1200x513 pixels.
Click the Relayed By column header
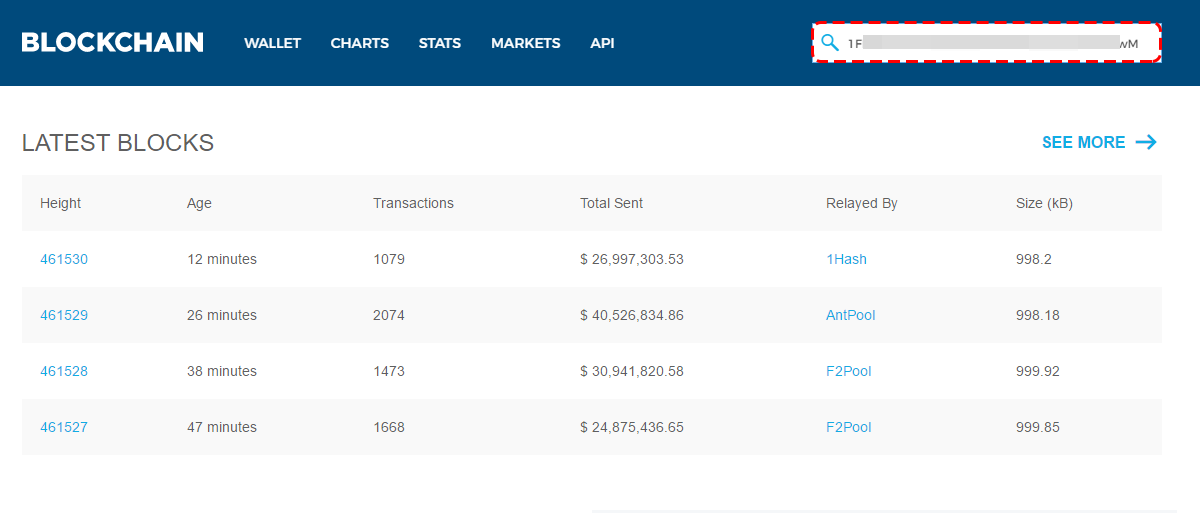[x=861, y=203]
